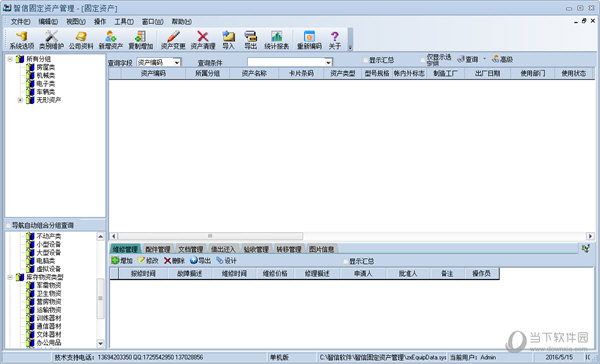The width and height of the screenshot is (600, 364).
Task: Click the 维修价格 column header
Action: point(275,274)
